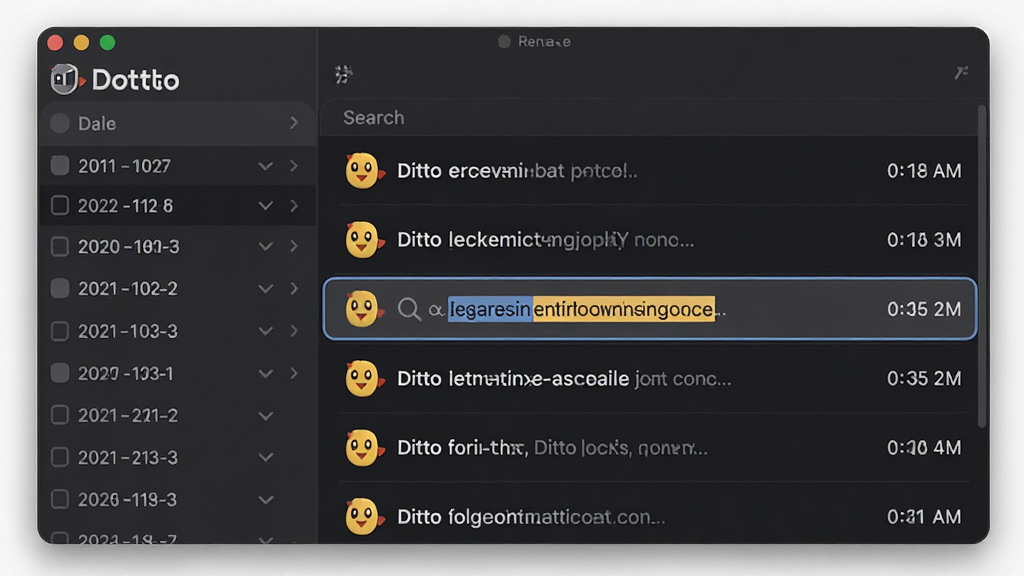
Task: Open the right arrow on 2022 – 112 8
Action: pyautogui.click(x=294, y=206)
